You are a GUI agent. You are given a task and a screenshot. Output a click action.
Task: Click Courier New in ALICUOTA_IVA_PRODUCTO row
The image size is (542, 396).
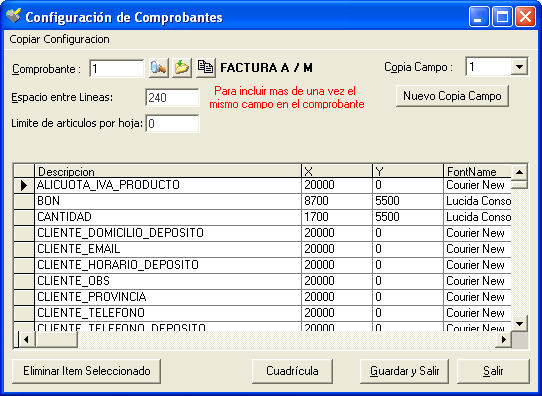tap(477, 185)
